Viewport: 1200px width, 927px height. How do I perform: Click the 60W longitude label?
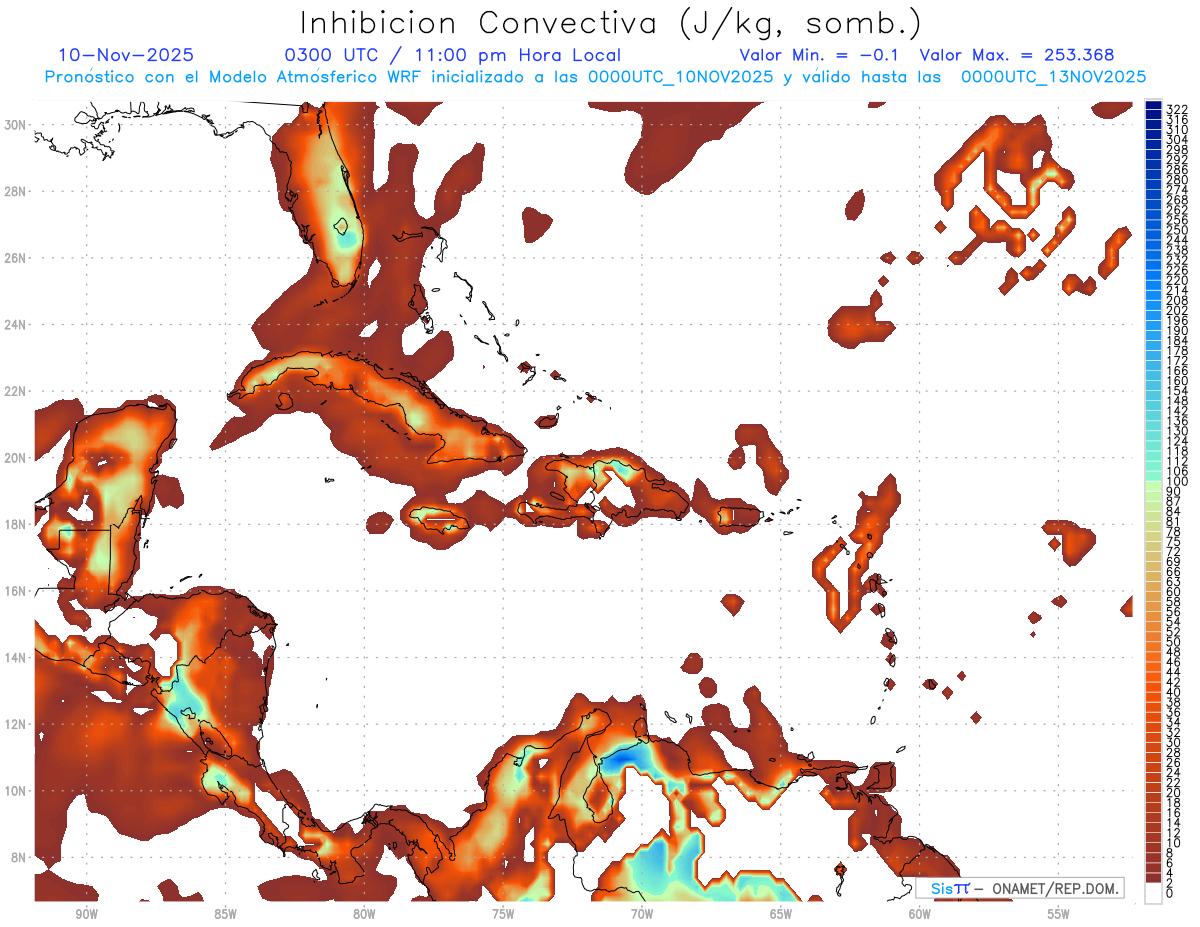(x=920, y=914)
